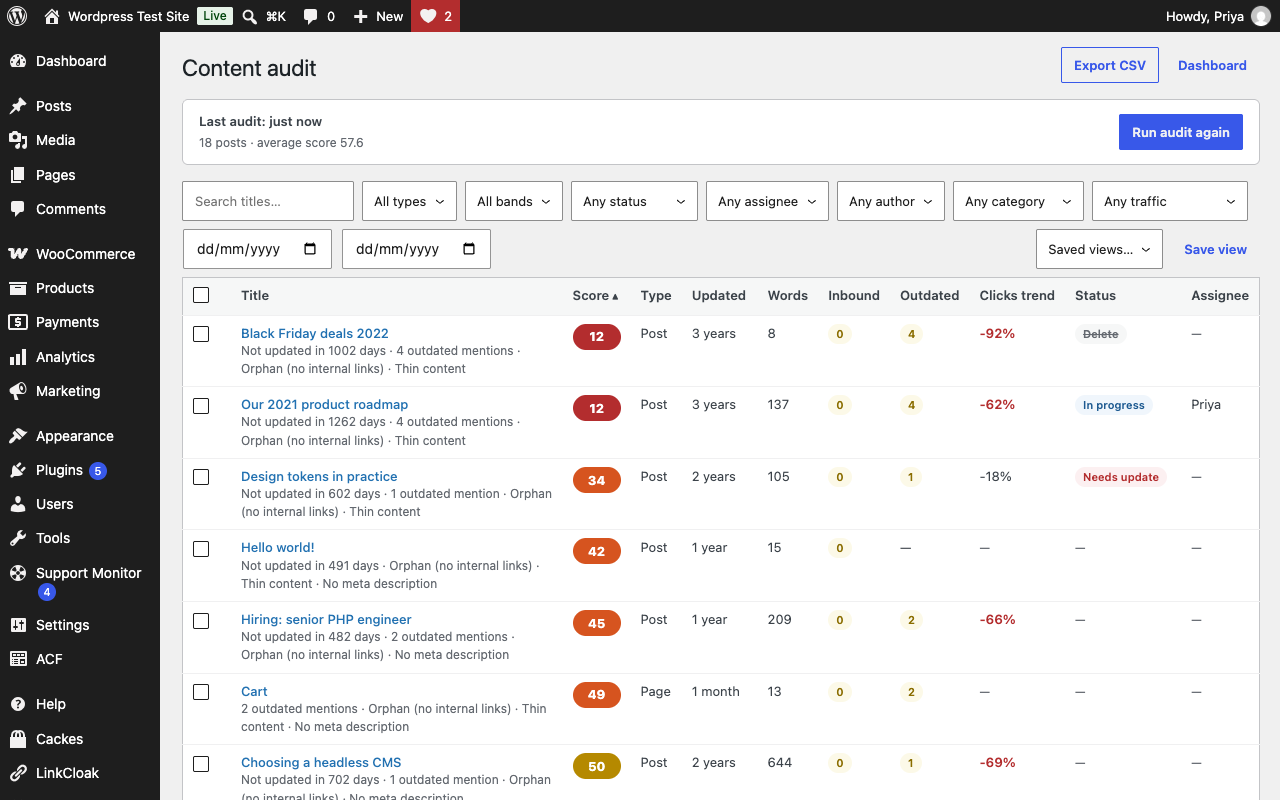
Task: Check the Our 2021 product roadmap row
Action: [201, 406]
